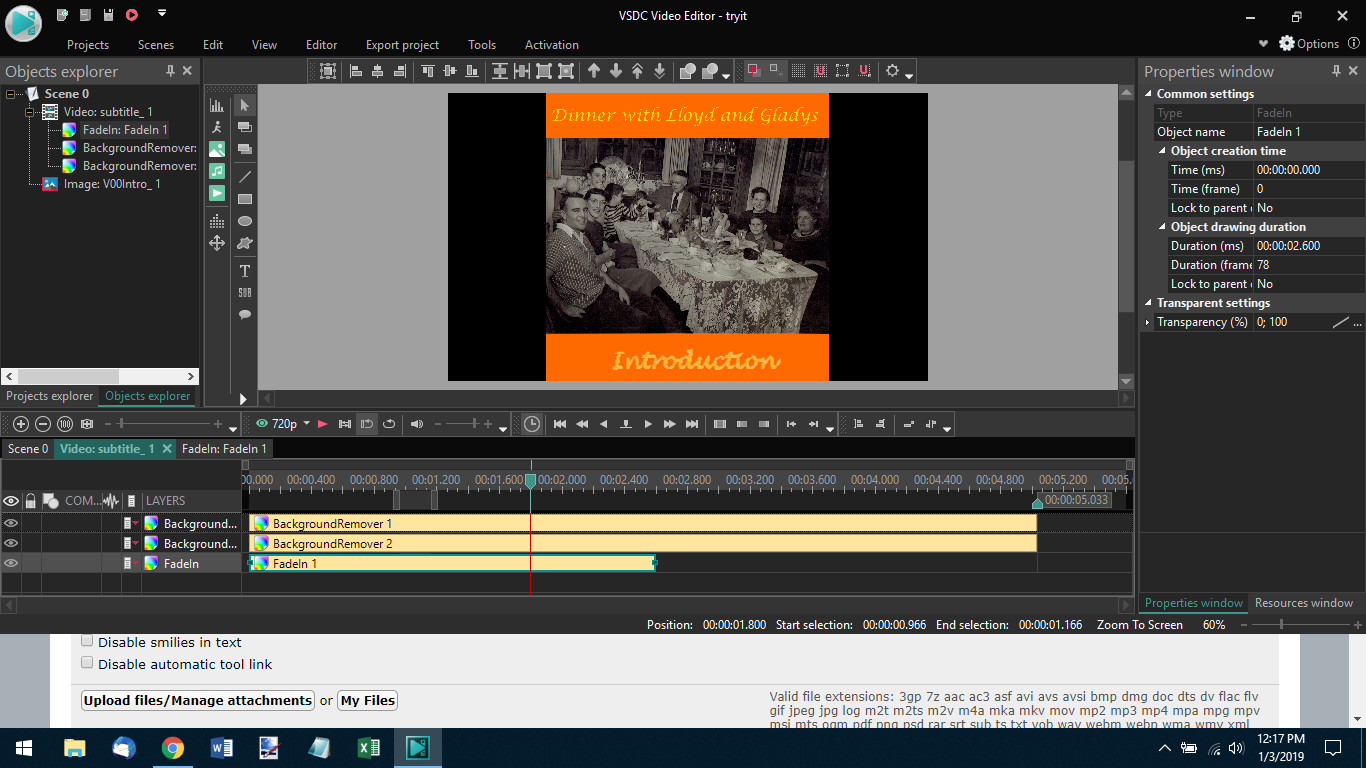This screenshot has width=1366, height=768.
Task: Click the Add Image icon in the left toolbar
Action: pos(217,149)
